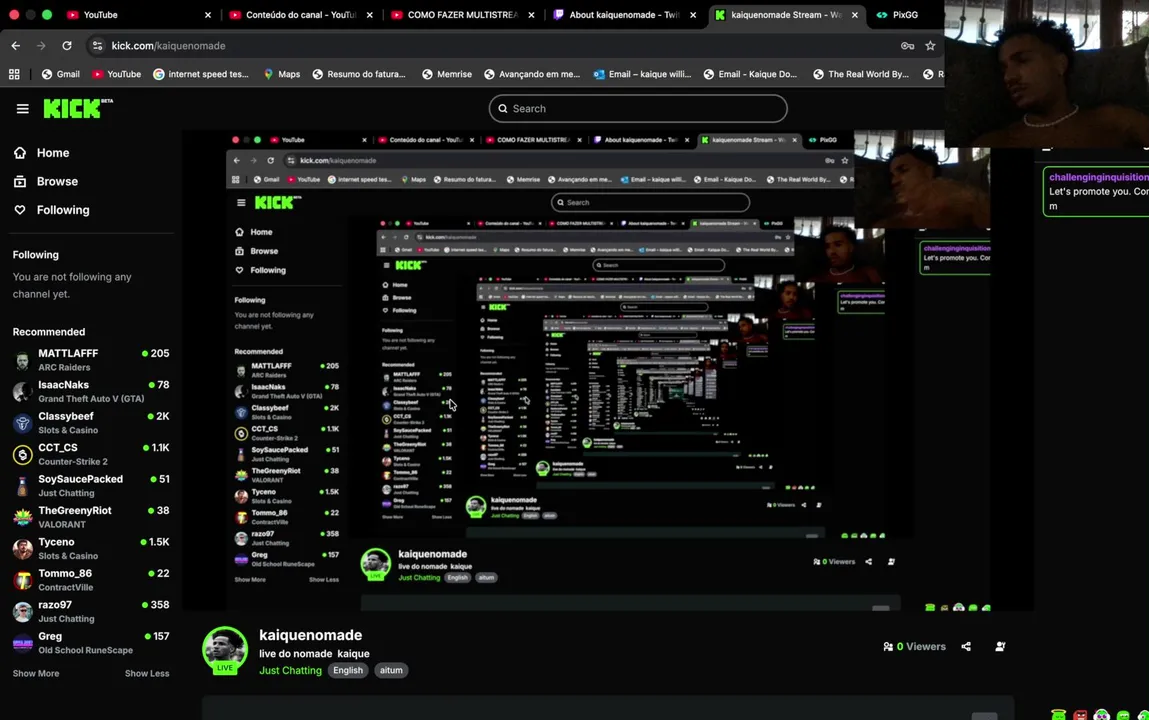
Task: Open the Memrise bookmark
Action: click(447, 74)
